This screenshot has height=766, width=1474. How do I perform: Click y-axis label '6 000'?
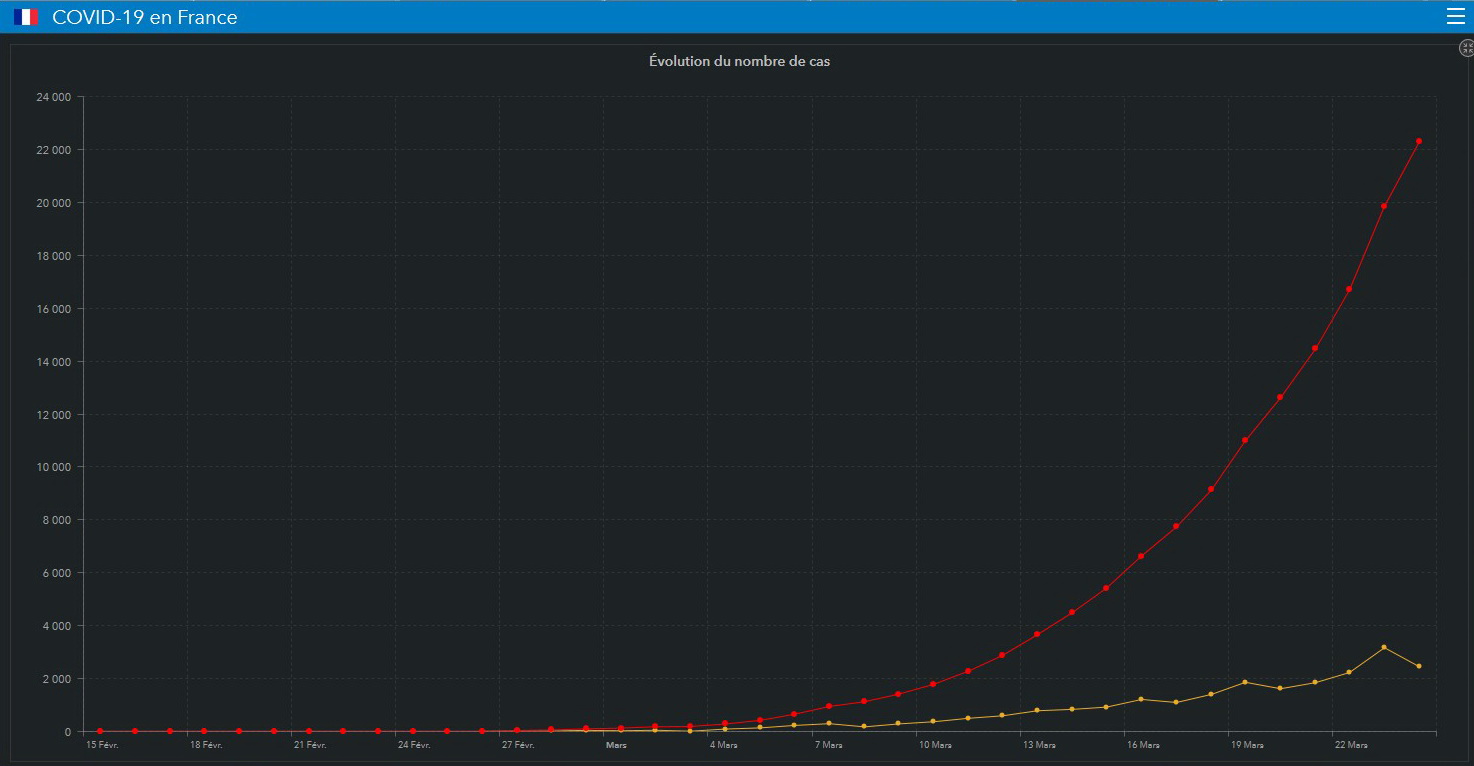(56, 573)
